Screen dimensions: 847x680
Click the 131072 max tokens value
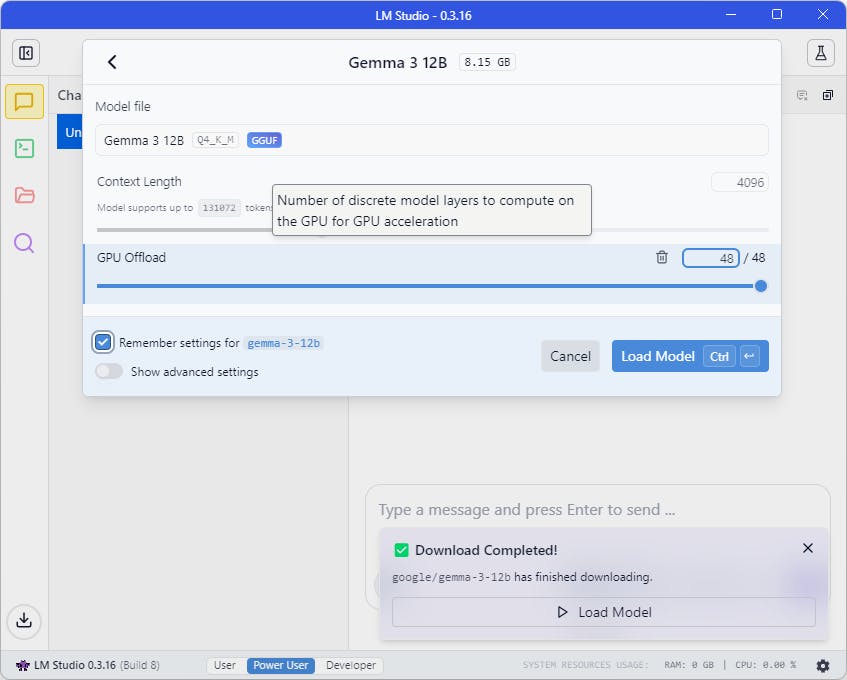(x=219, y=207)
